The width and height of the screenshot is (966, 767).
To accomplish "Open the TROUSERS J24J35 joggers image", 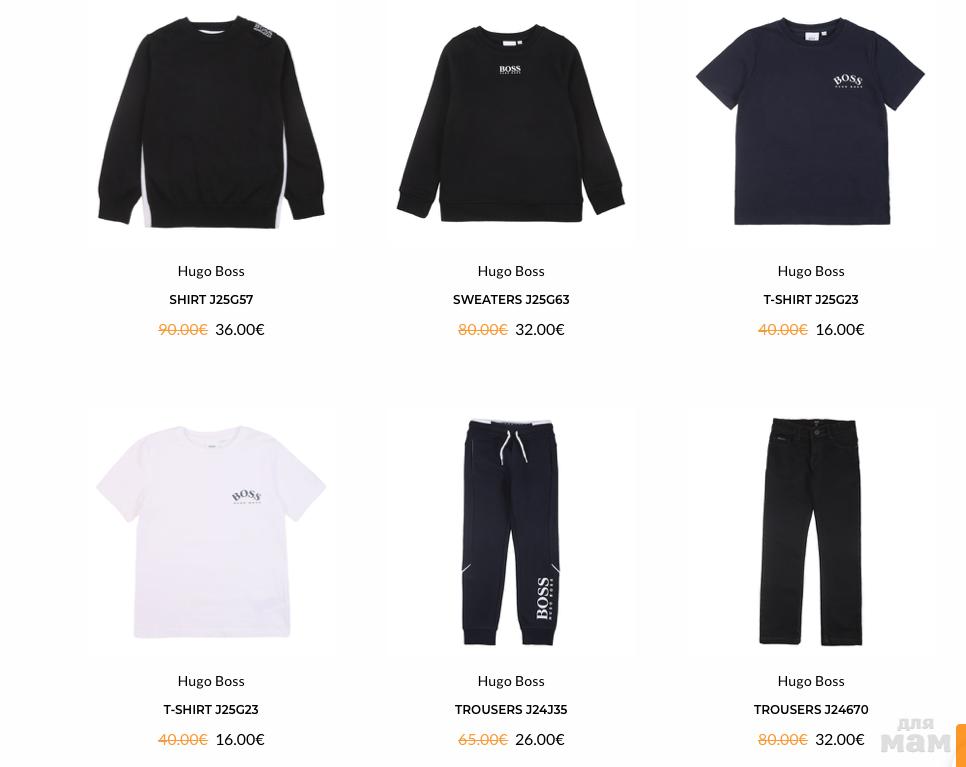I will click(511, 533).
